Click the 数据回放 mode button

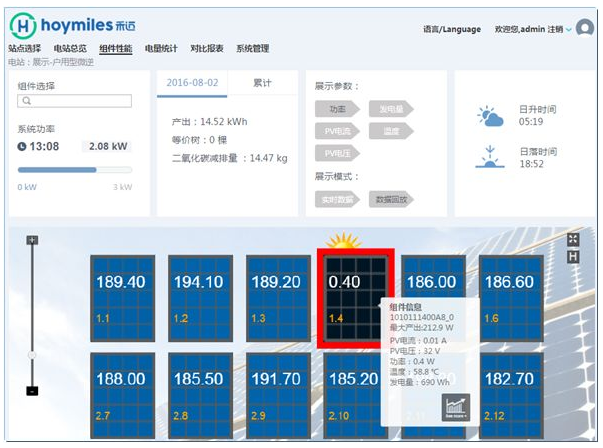pyautogui.click(x=389, y=199)
